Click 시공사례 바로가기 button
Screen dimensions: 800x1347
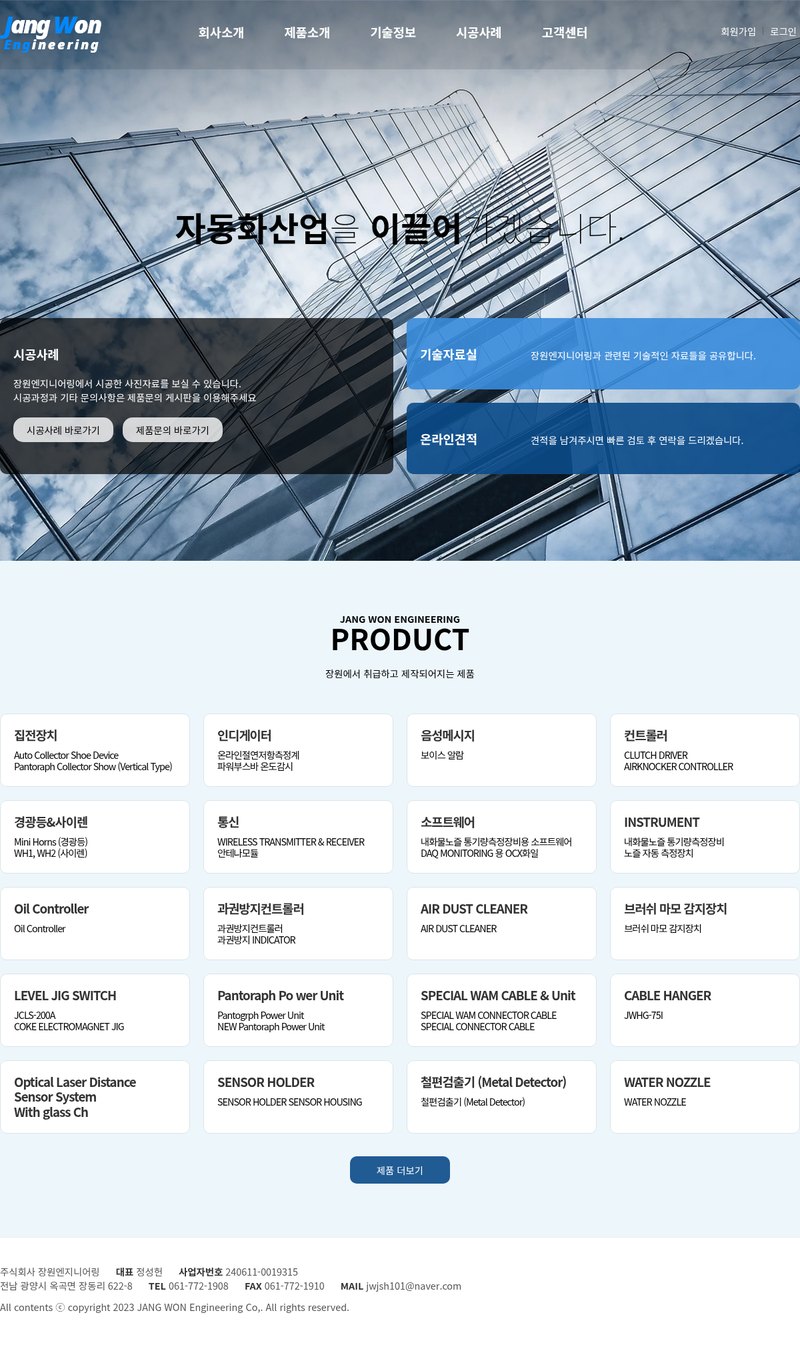[63, 430]
